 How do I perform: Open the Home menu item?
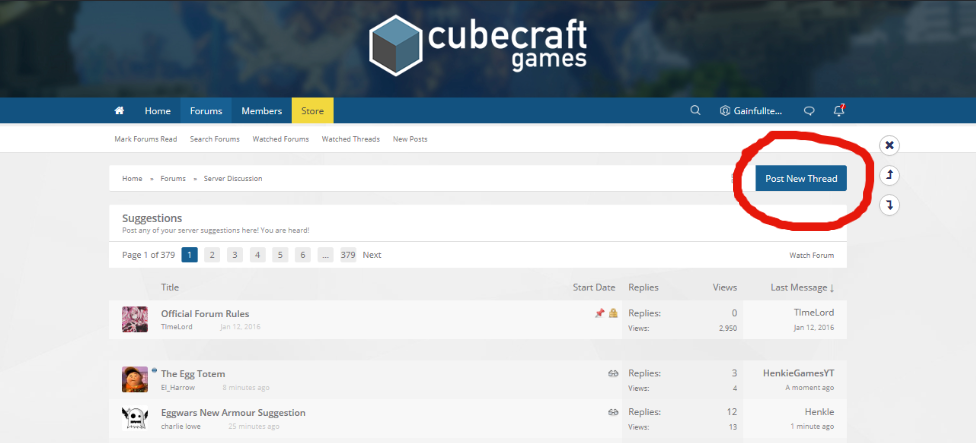[x=157, y=111]
